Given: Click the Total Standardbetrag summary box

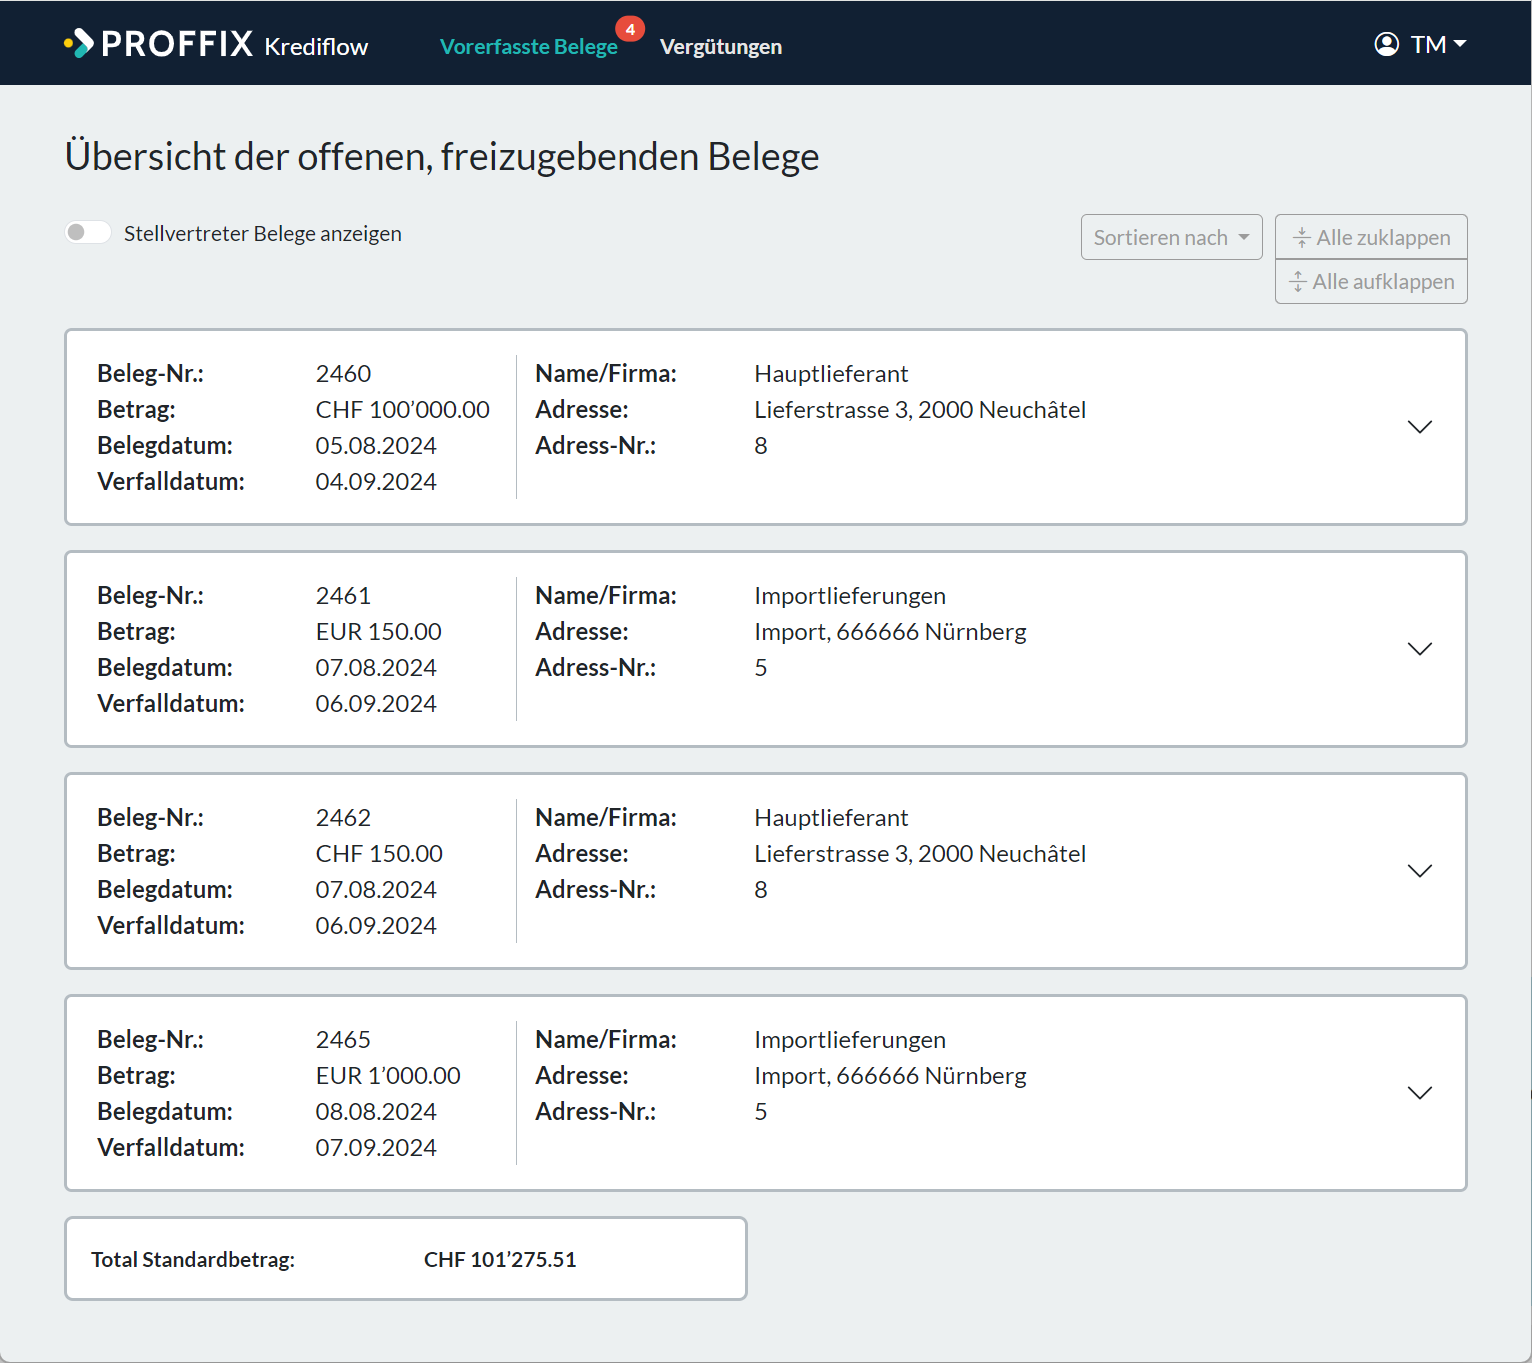Looking at the screenshot, I should [405, 1259].
